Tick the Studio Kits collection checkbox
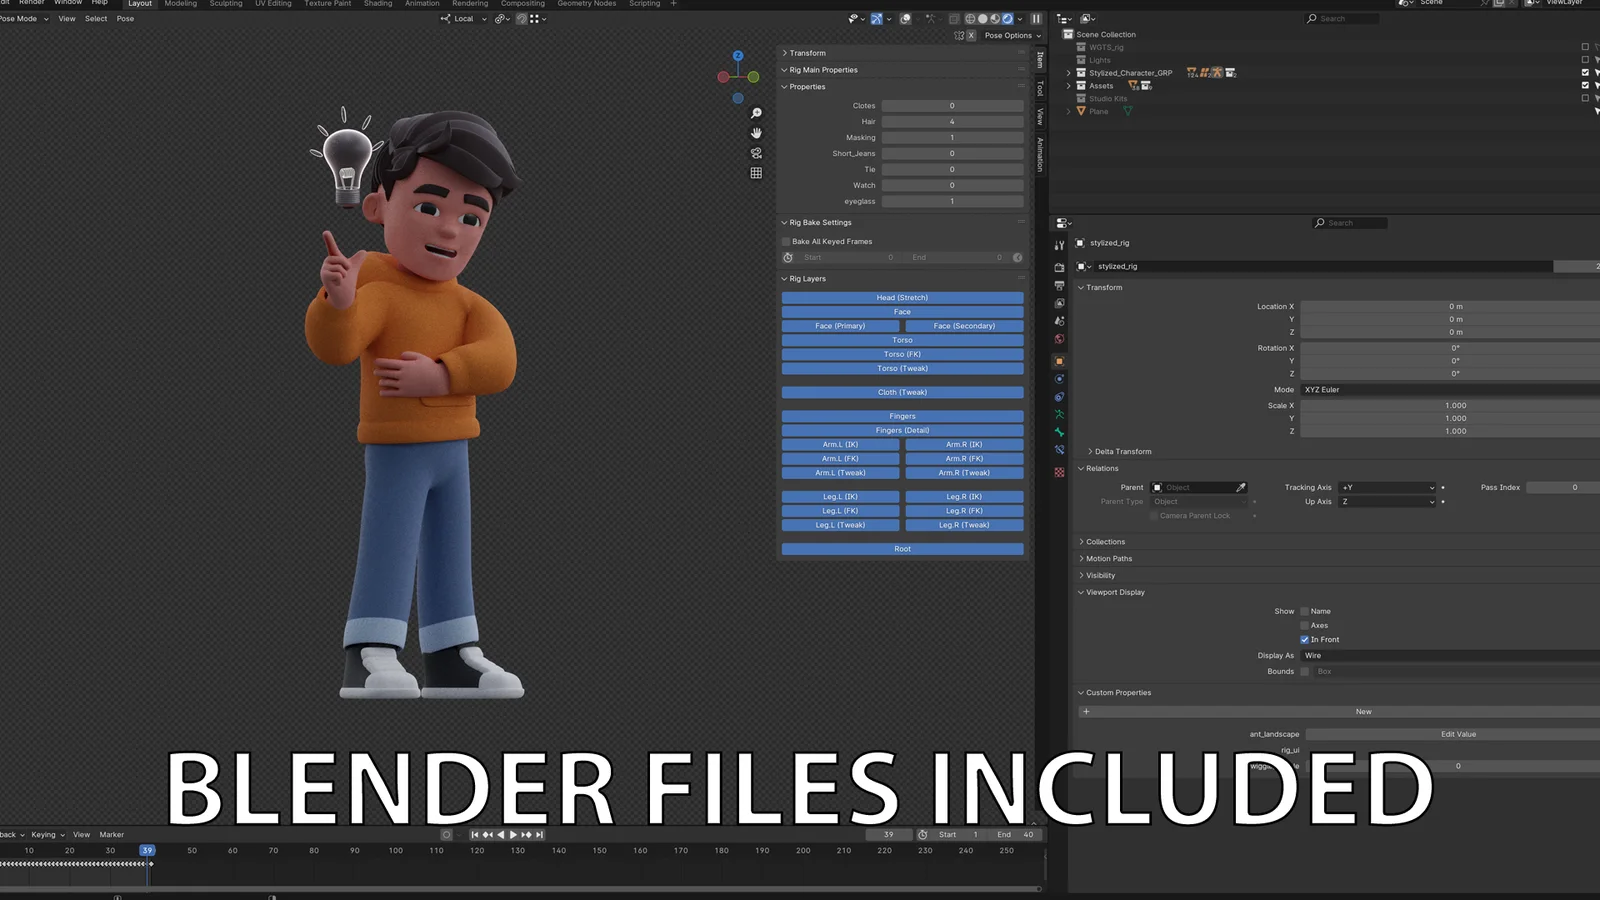Screen dimensions: 1600x900 click(1584, 98)
